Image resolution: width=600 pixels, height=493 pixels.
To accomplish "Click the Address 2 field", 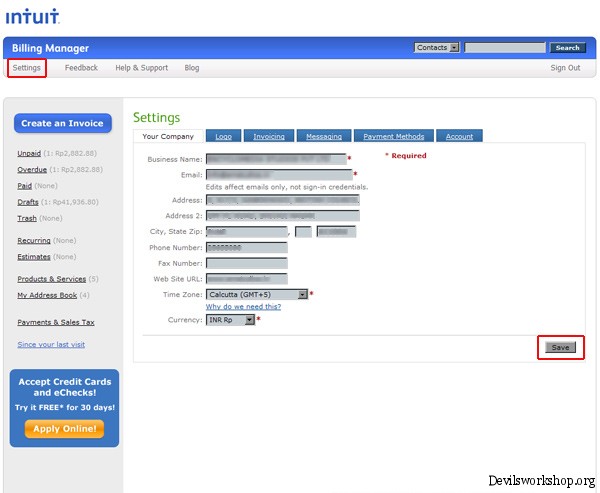I will [283, 215].
